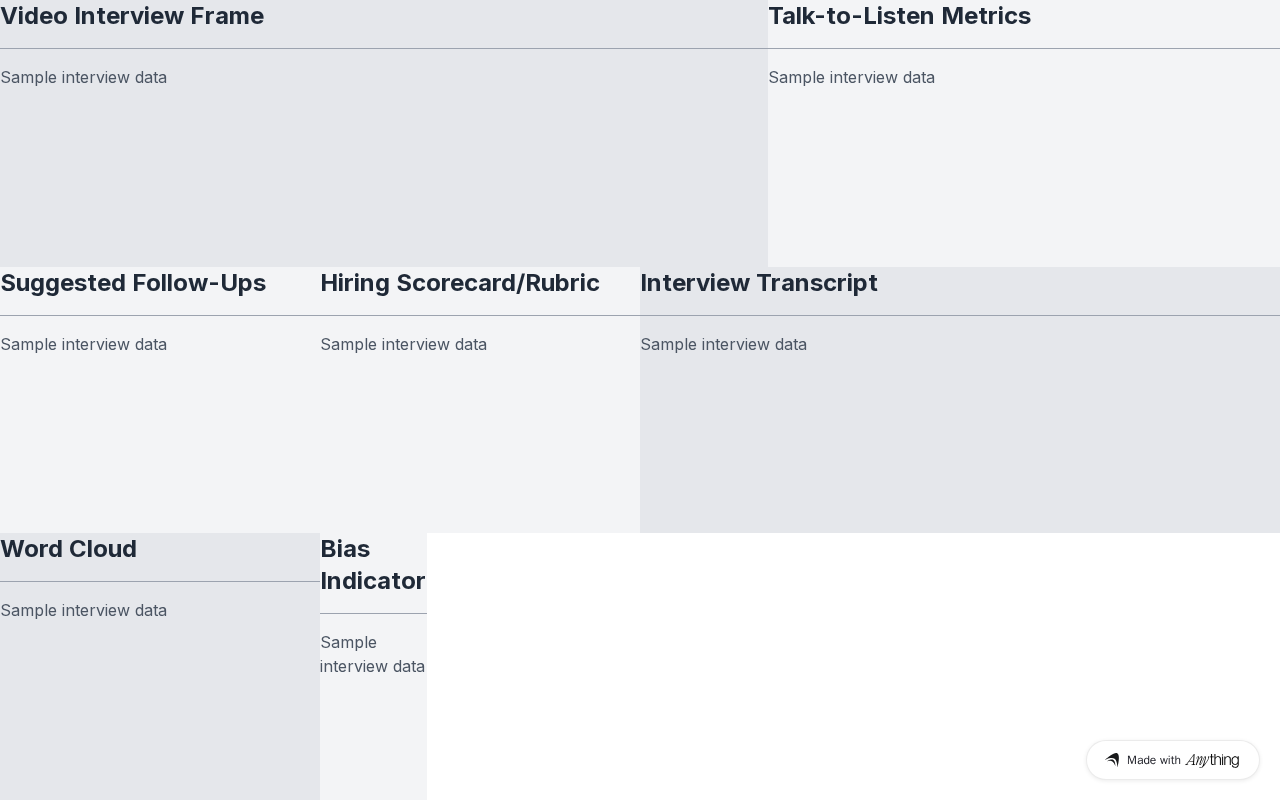Image resolution: width=1280 pixels, height=800 pixels.
Task: Click sample data text under Hiring Scorecard/Rubric
Action: (x=403, y=344)
